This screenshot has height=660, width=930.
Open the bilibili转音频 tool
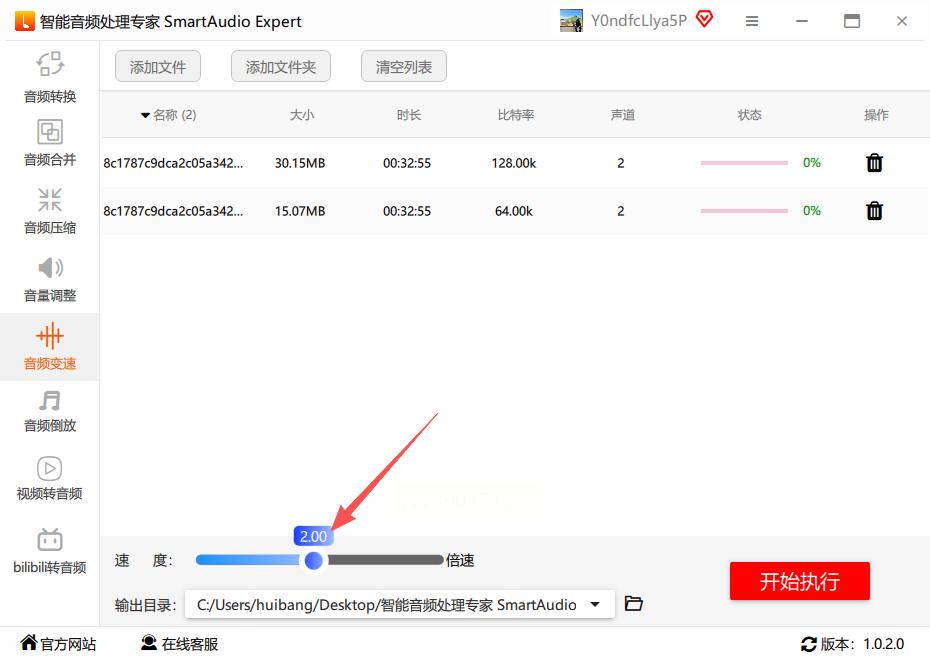point(50,551)
